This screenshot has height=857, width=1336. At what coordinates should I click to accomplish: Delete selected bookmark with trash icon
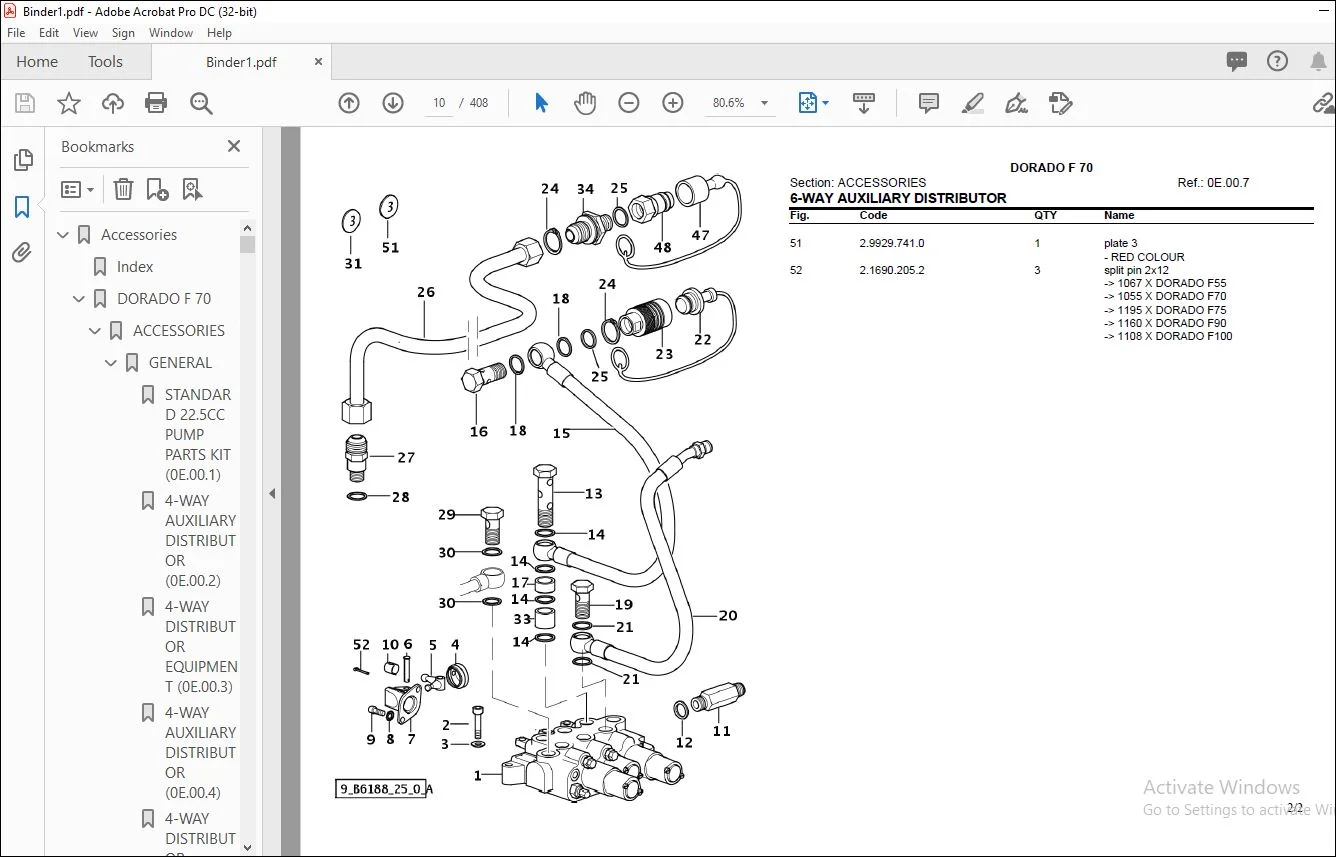point(123,189)
